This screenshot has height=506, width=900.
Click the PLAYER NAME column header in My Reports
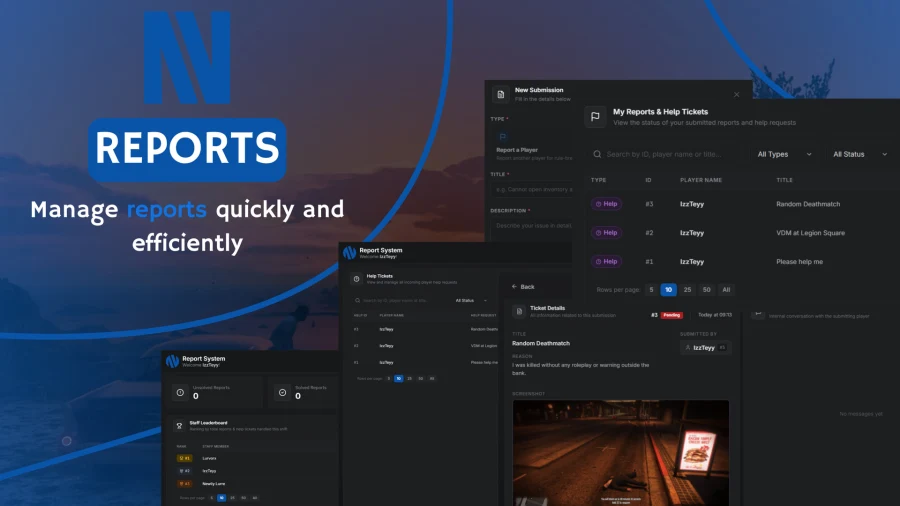coord(701,180)
